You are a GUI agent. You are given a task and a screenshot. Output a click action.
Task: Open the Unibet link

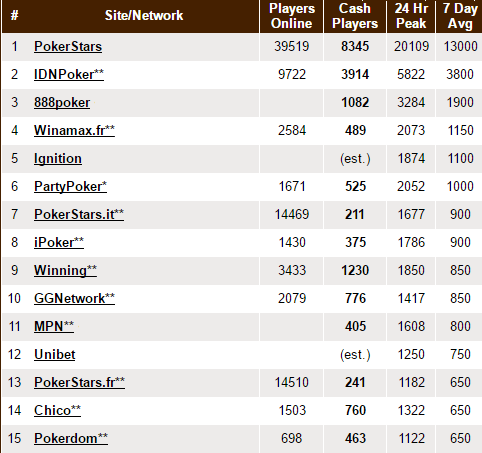55,354
